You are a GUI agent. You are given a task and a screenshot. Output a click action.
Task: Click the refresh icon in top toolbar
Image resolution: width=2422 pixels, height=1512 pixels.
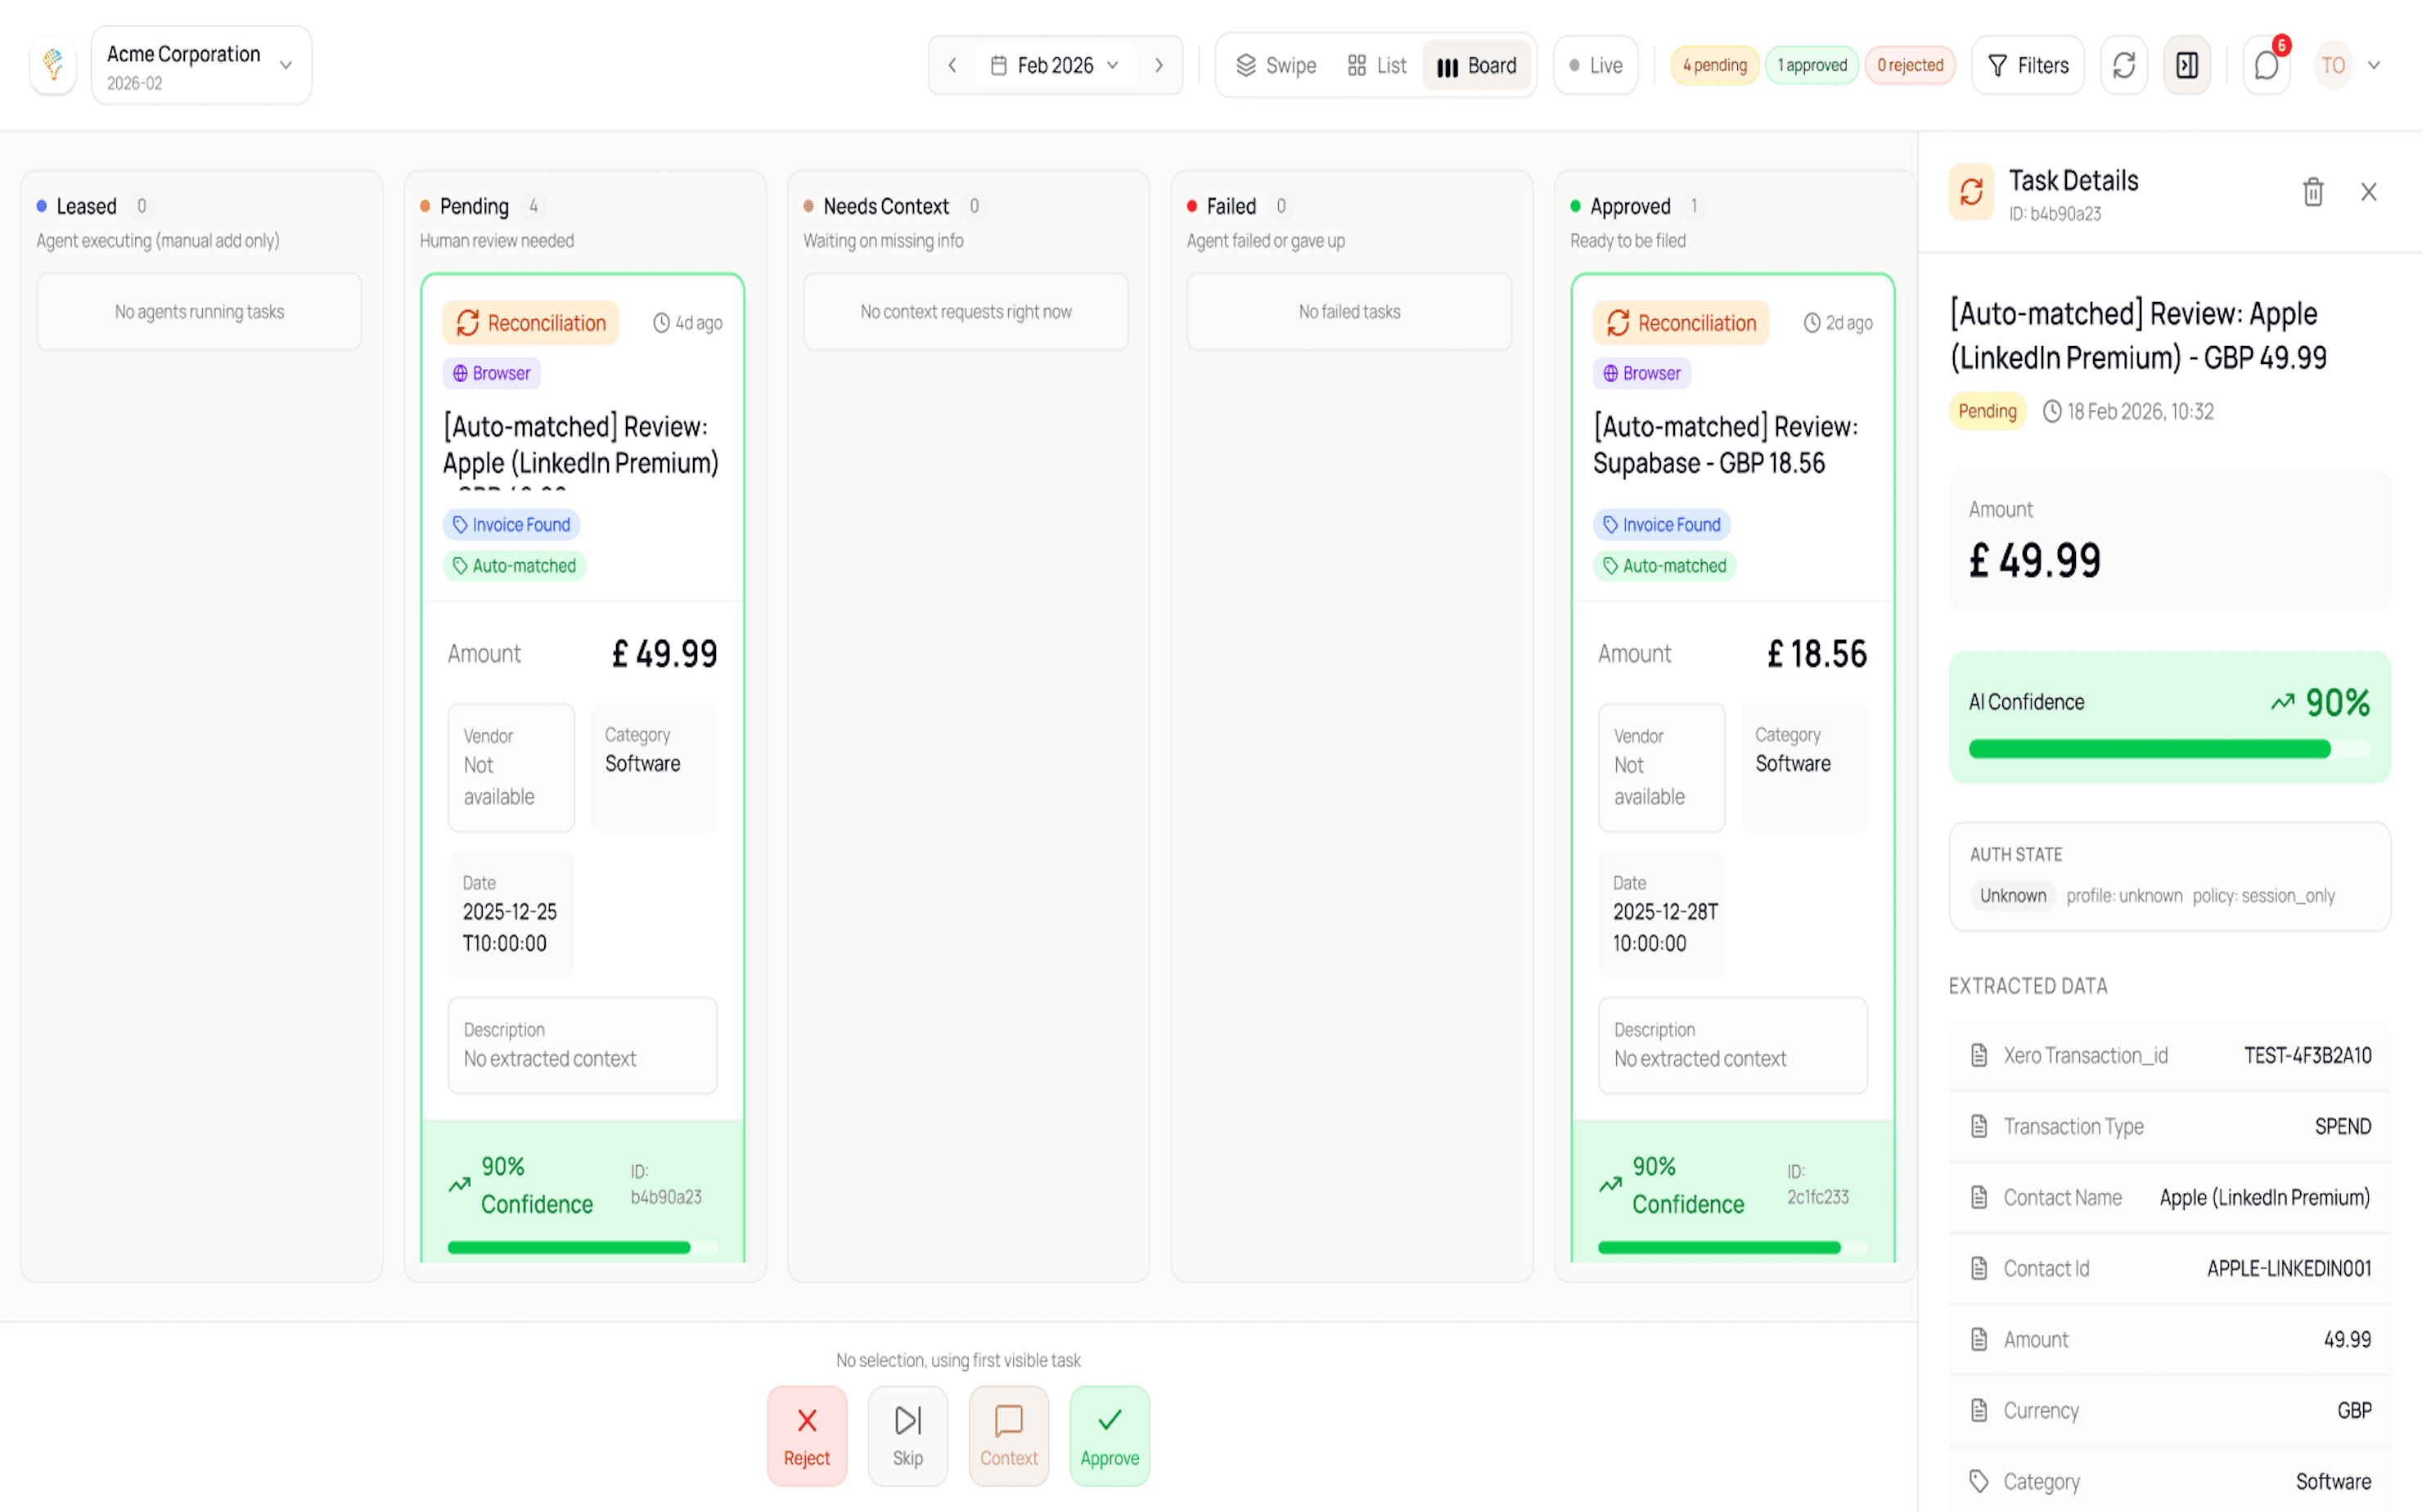[x=2123, y=66]
